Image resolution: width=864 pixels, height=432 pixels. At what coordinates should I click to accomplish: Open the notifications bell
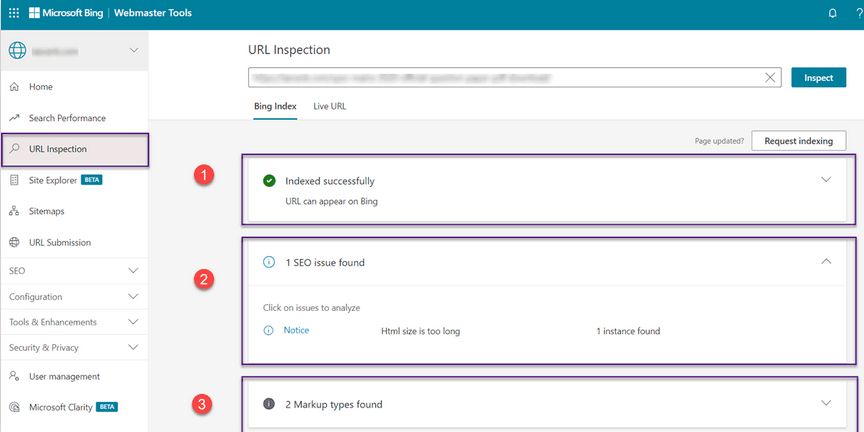(833, 13)
